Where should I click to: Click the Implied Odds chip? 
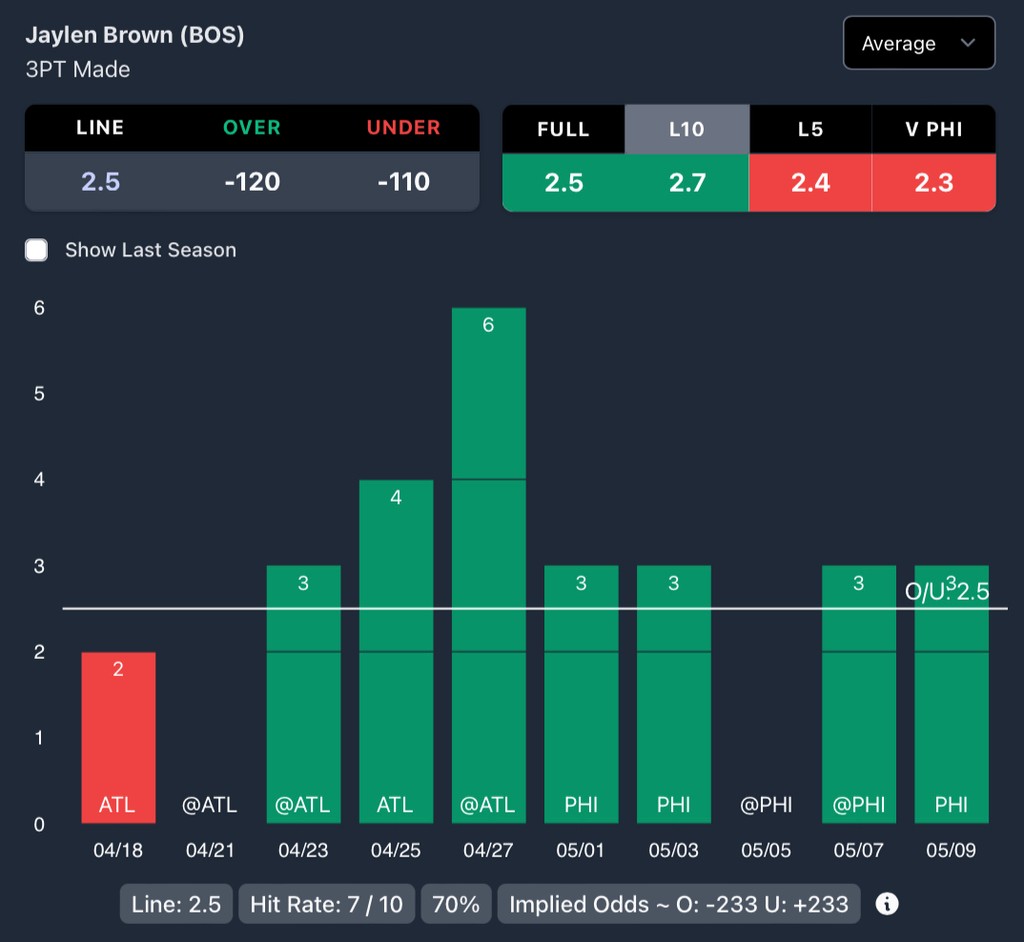coord(679,904)
